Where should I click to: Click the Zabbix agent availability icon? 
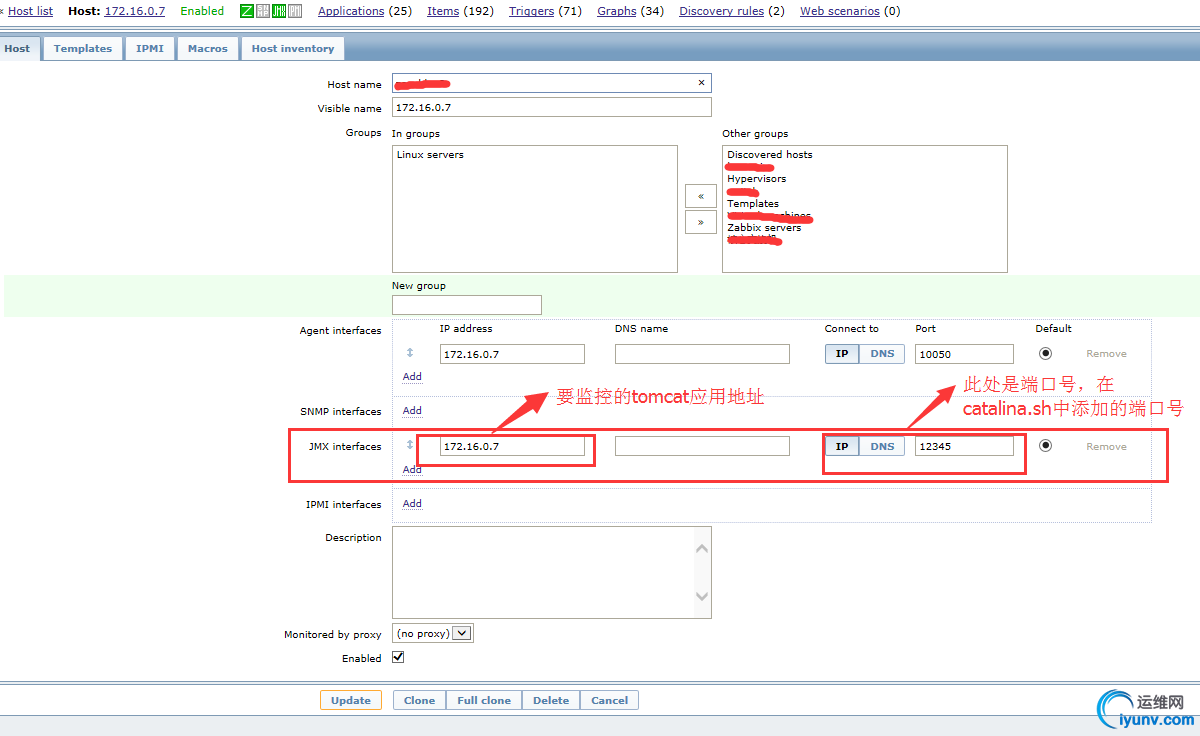click(x=247, y=11)
